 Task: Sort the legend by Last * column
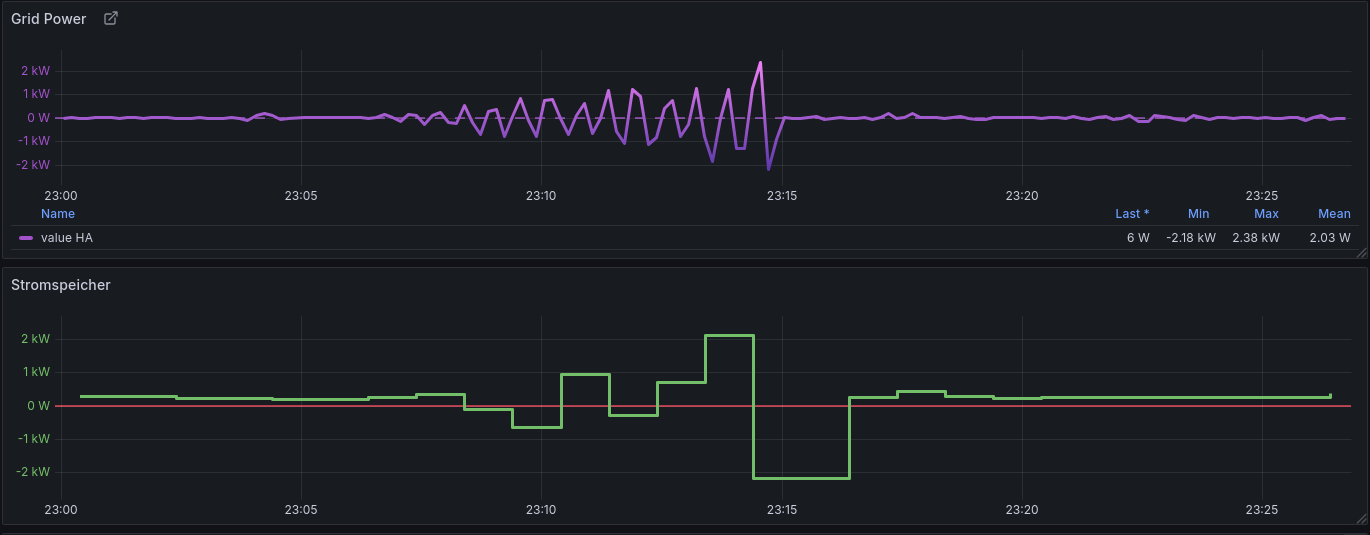[1132, 213]
